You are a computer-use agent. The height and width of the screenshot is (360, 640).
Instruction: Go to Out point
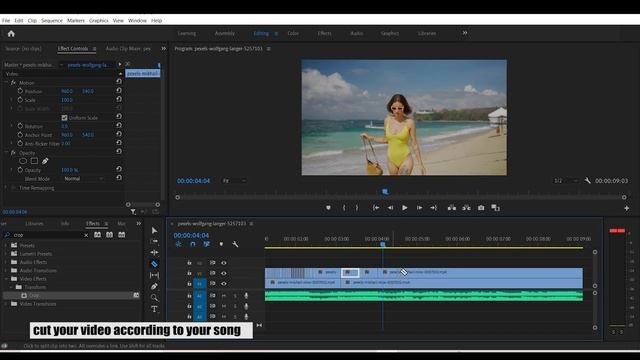pos(433,208)
